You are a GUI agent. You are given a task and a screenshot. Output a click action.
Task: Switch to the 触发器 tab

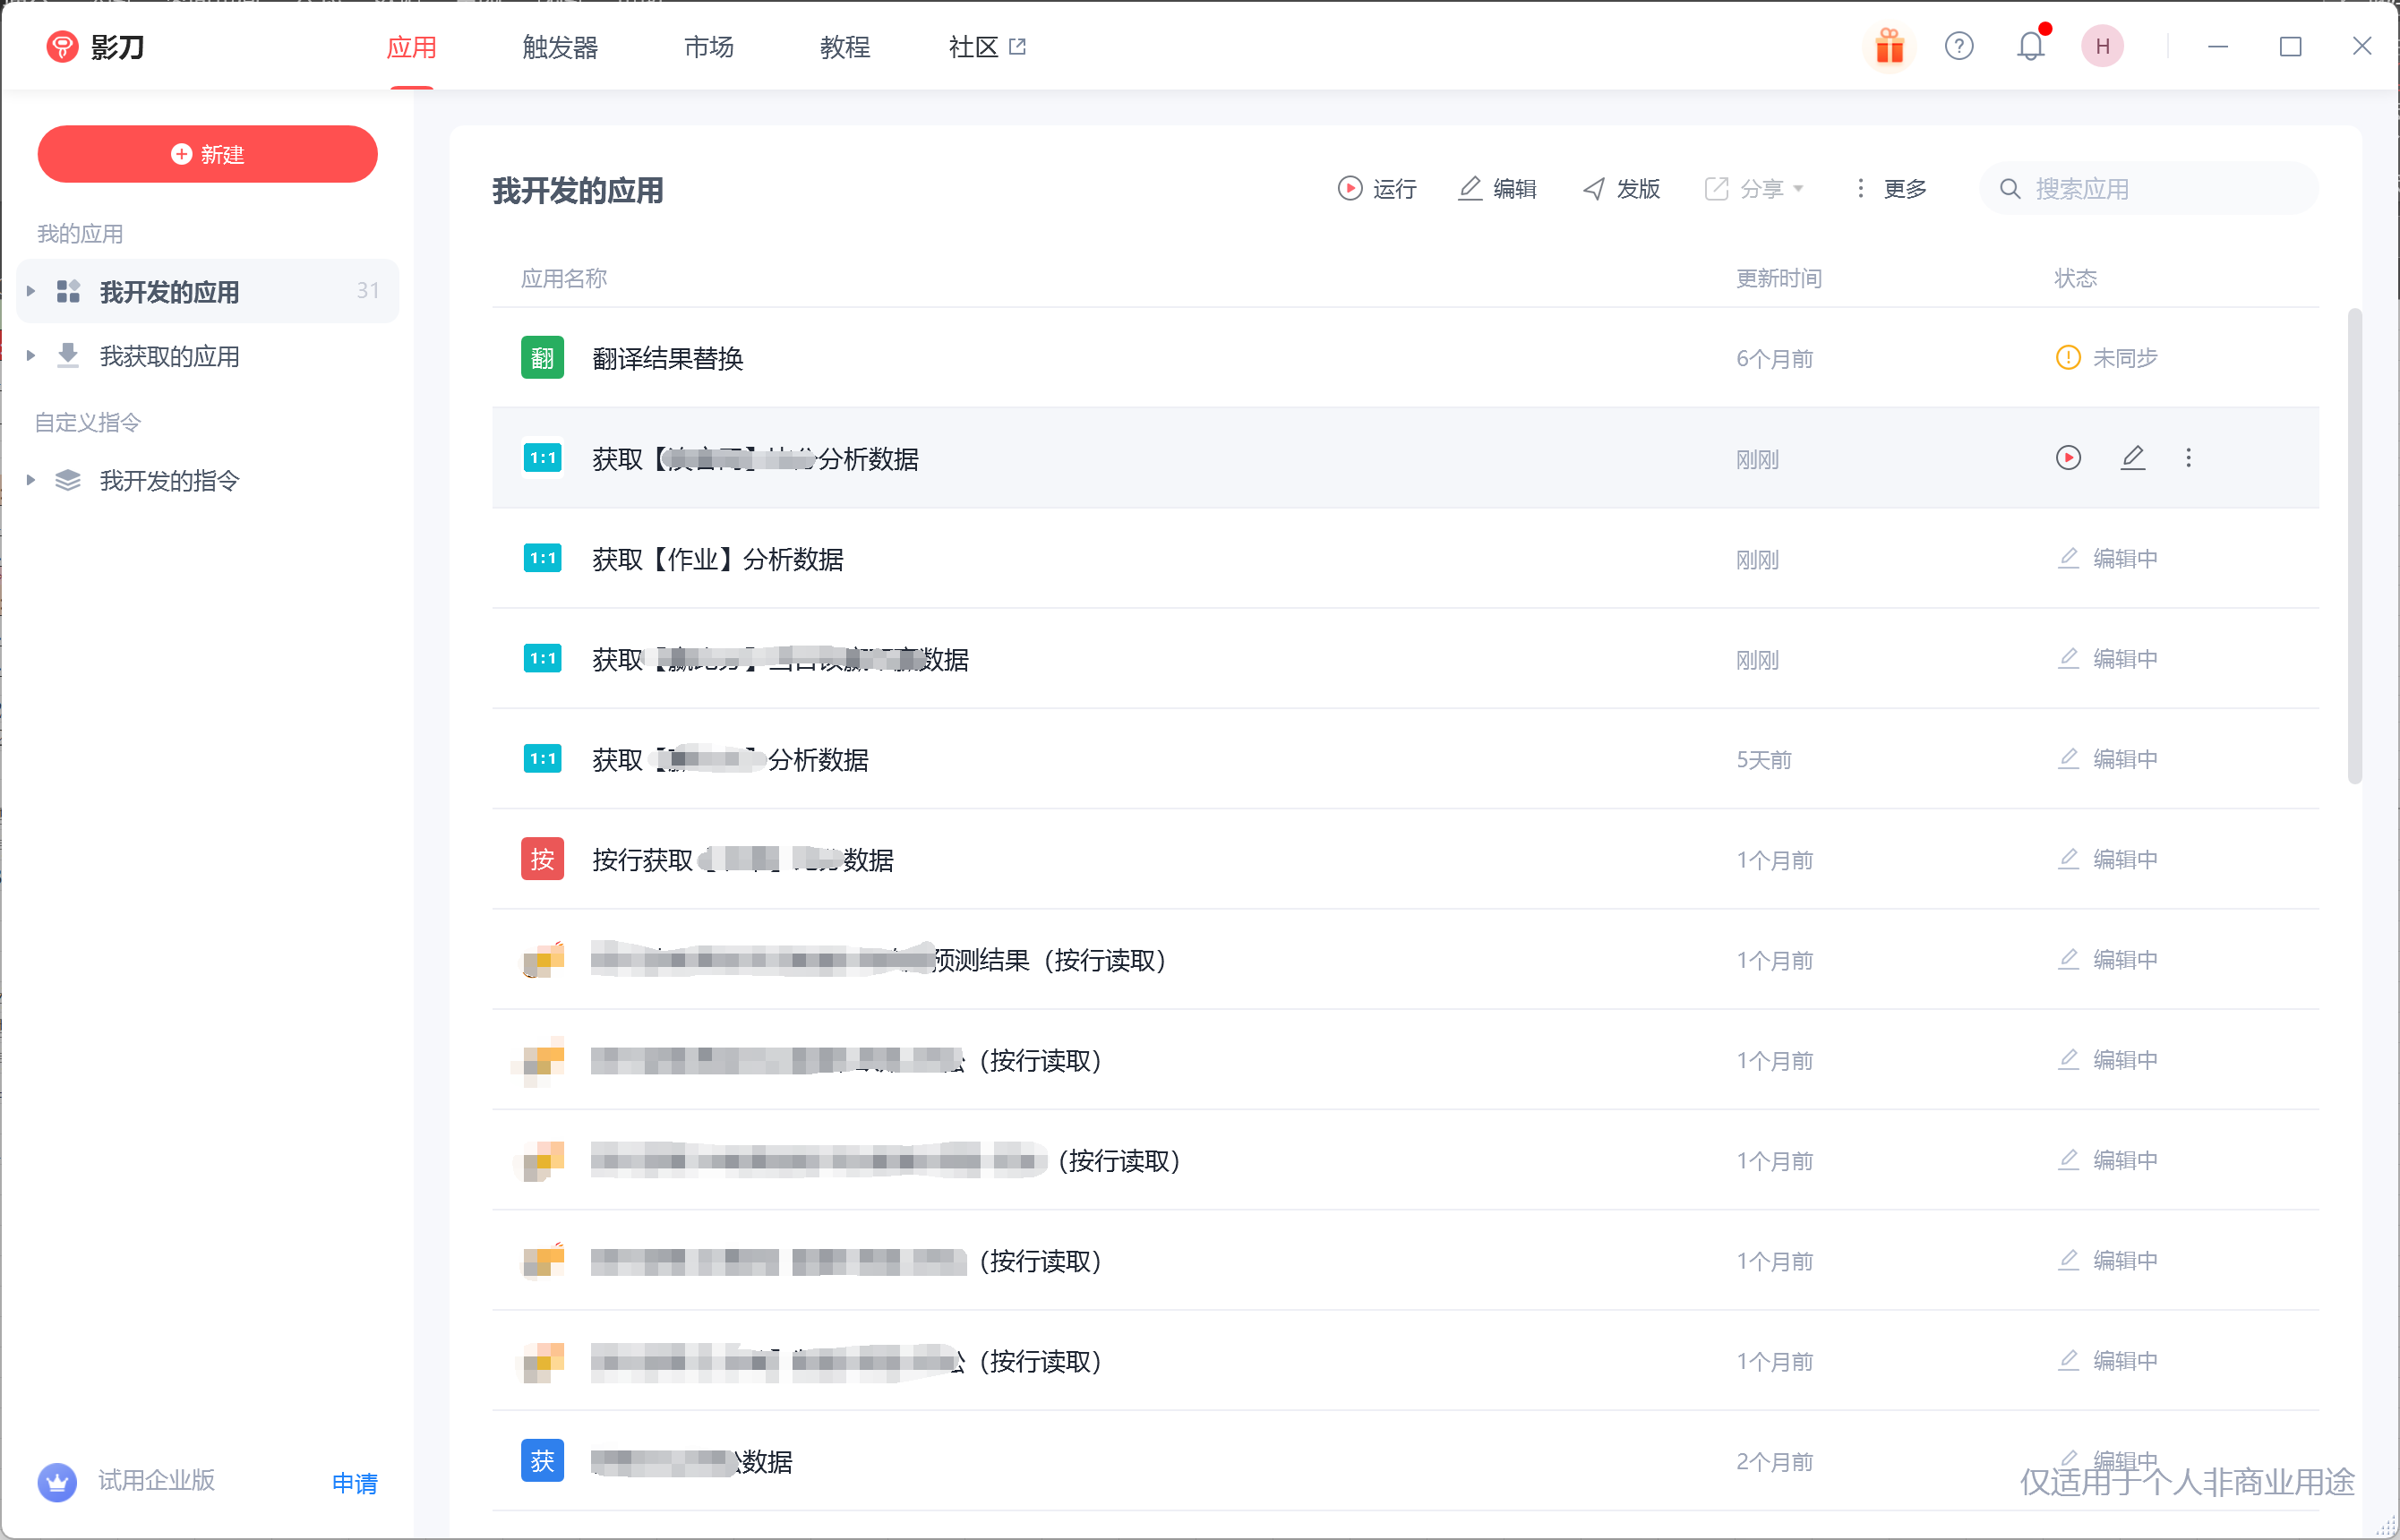560,47
